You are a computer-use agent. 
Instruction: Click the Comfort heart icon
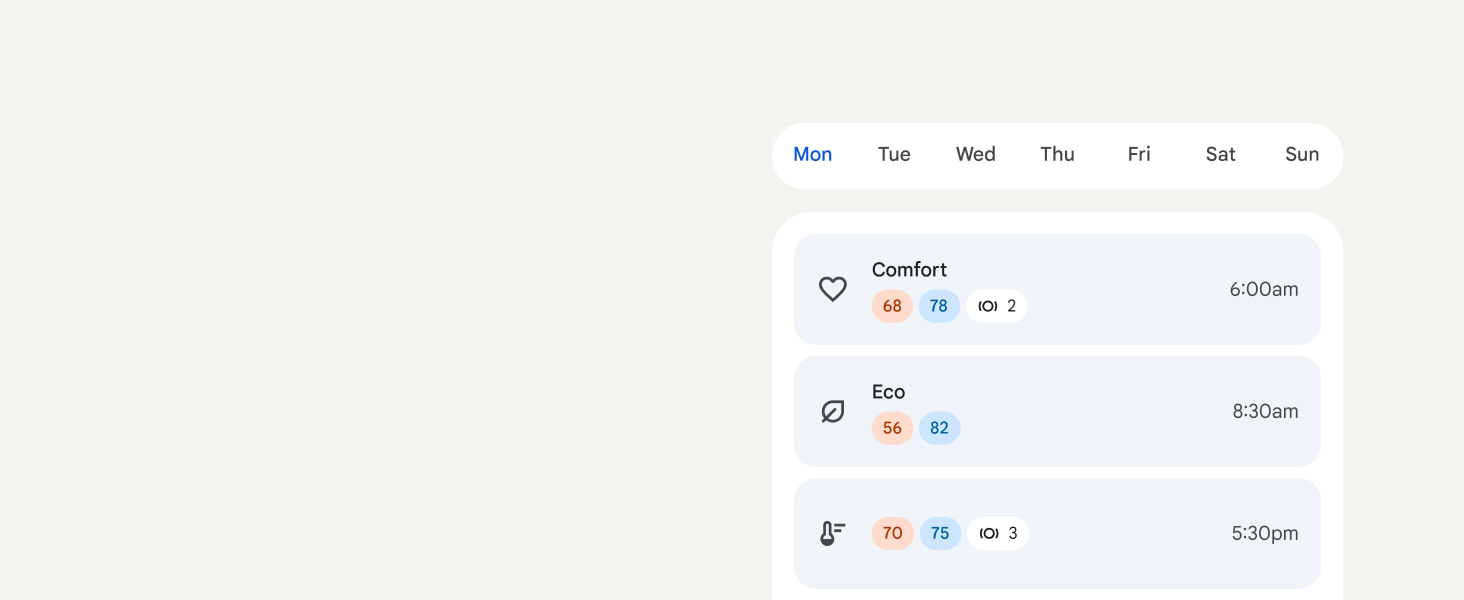coord(833,290)
